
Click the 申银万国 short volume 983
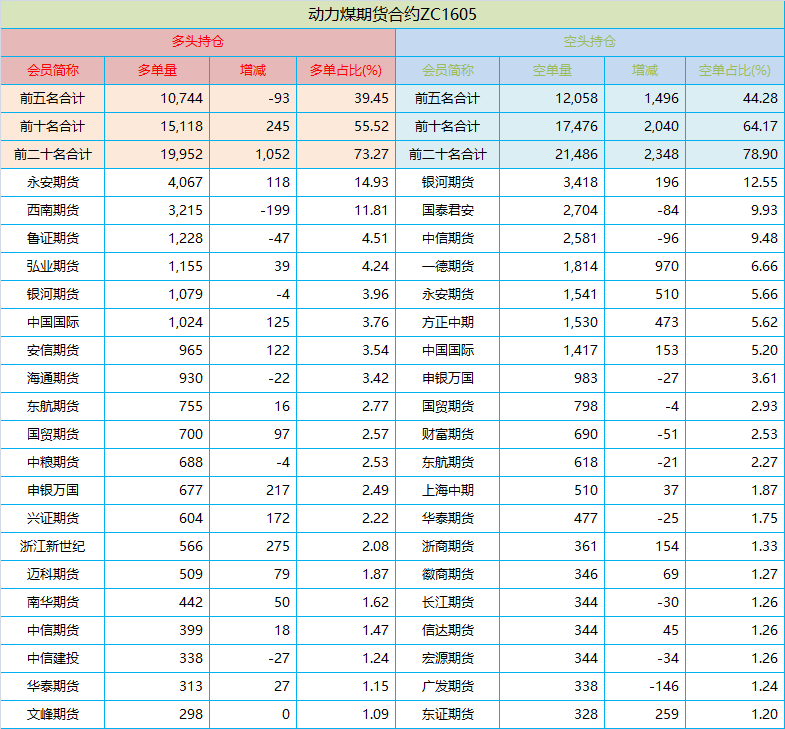pyautogui.click(x=586, y=379)
